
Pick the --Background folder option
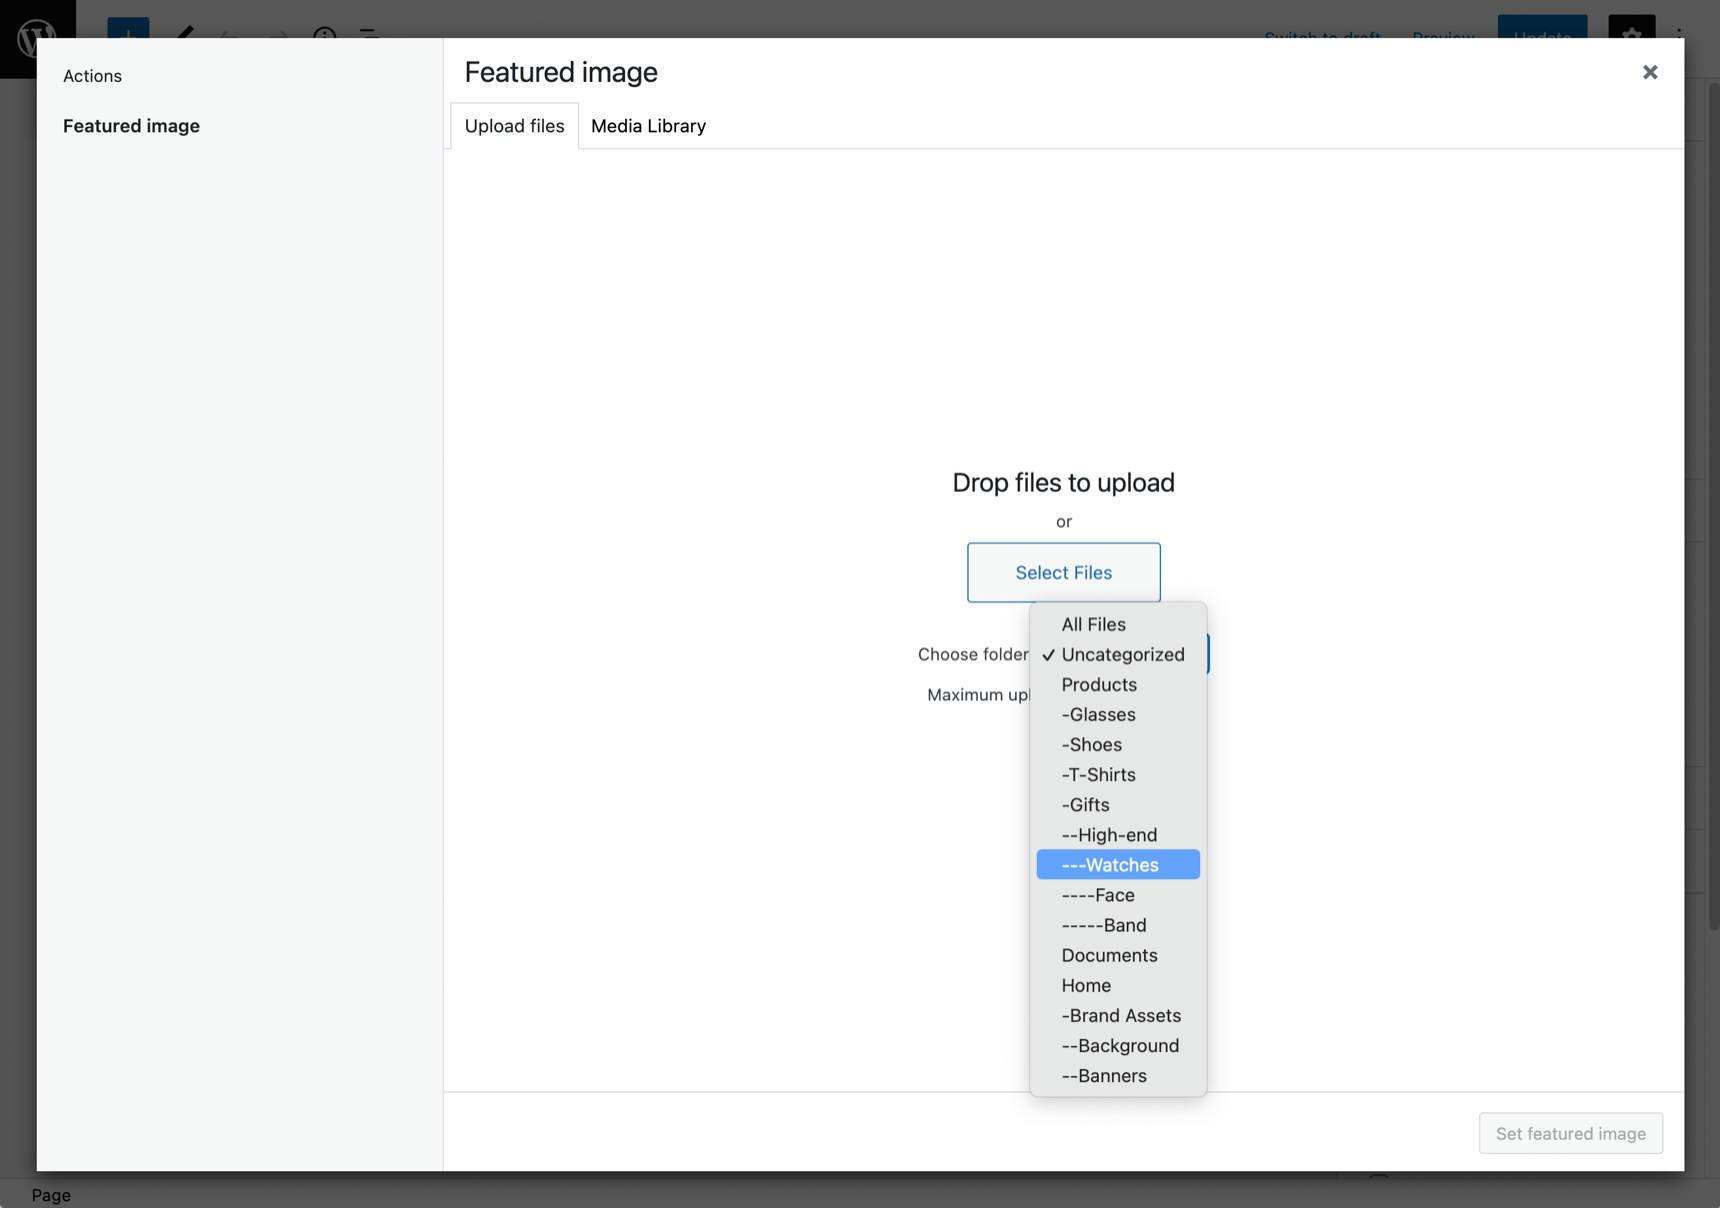(x=1118, y=1045)
